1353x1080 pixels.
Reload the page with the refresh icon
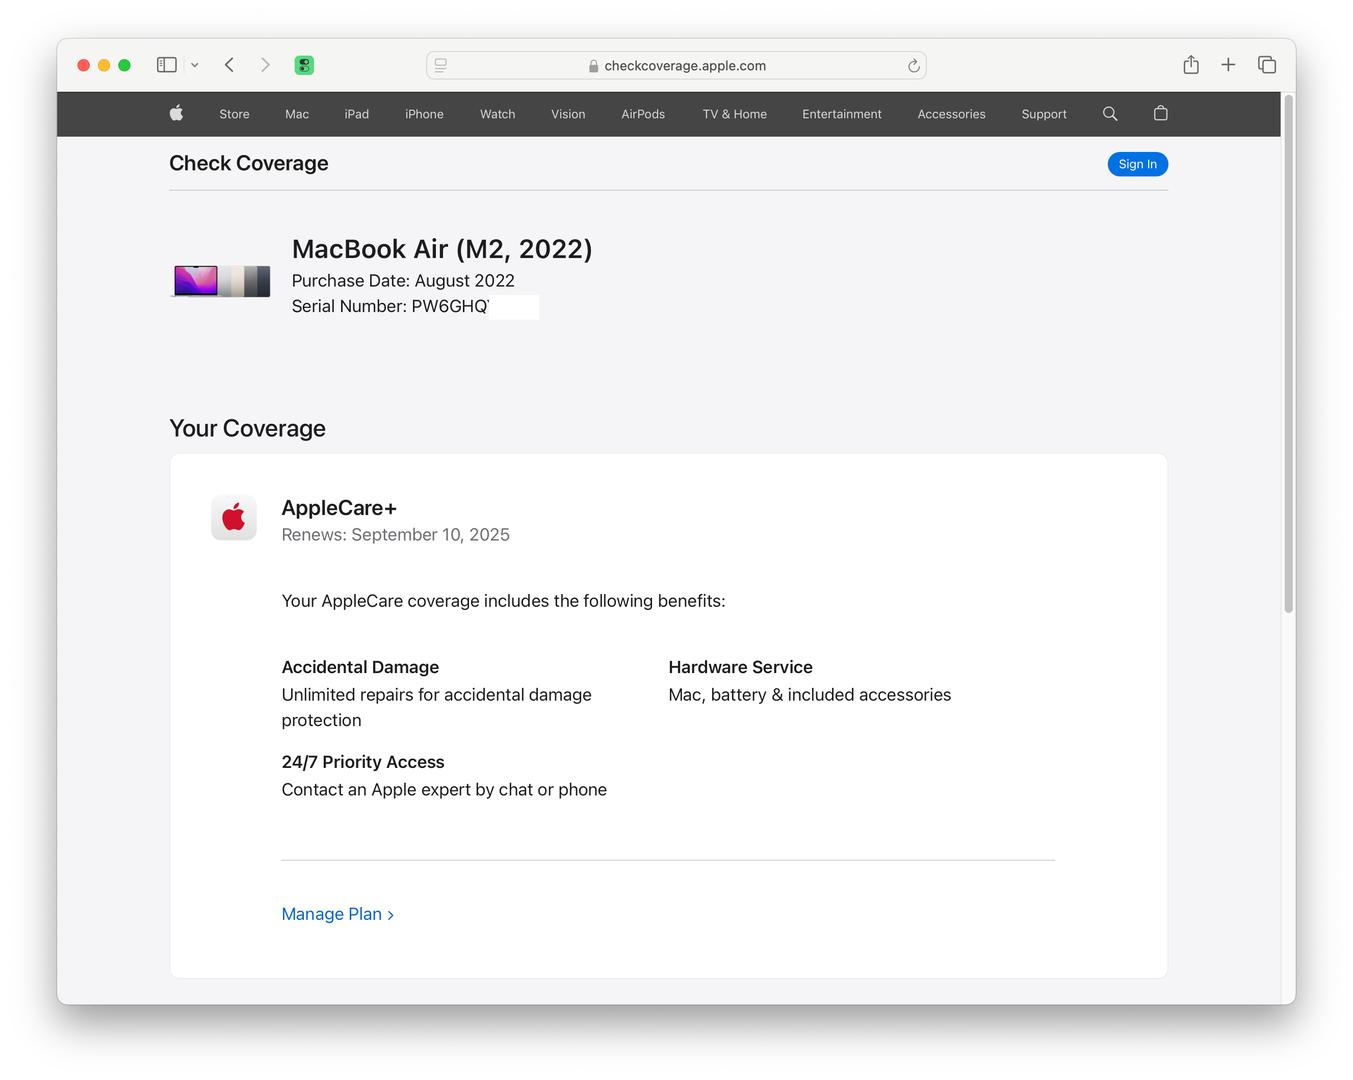pos(913,65)
